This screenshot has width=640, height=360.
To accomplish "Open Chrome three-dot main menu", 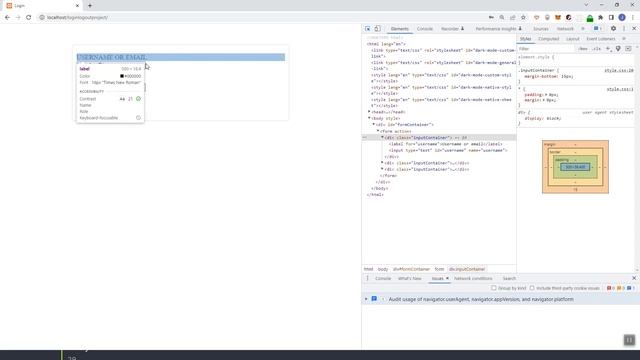I will click(633, 18).
